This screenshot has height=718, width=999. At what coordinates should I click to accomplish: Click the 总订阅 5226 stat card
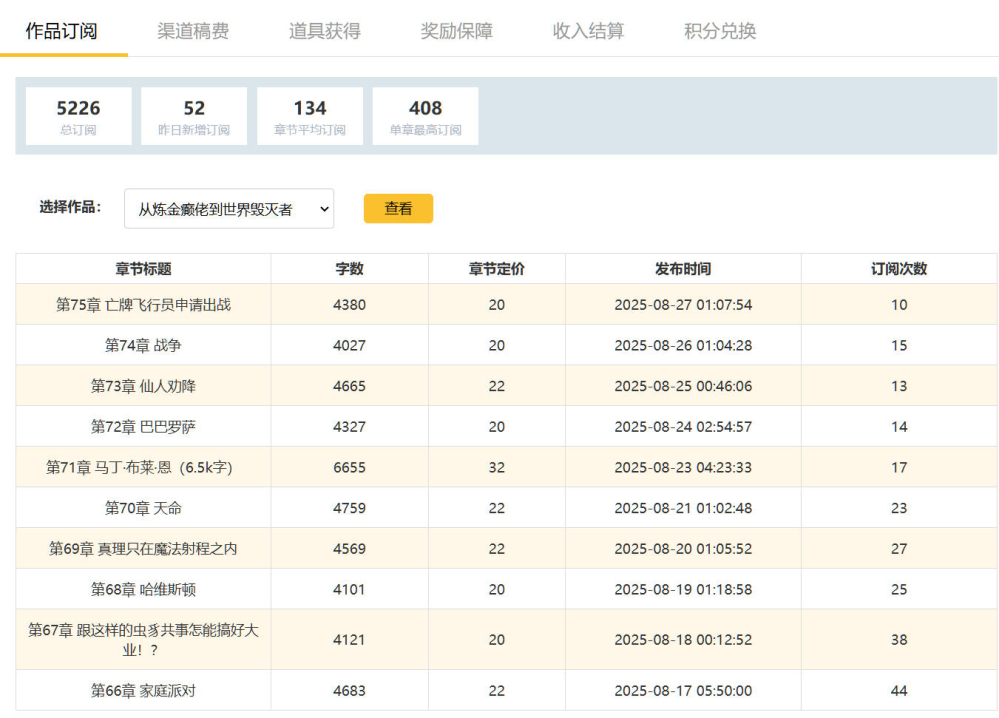78,116
